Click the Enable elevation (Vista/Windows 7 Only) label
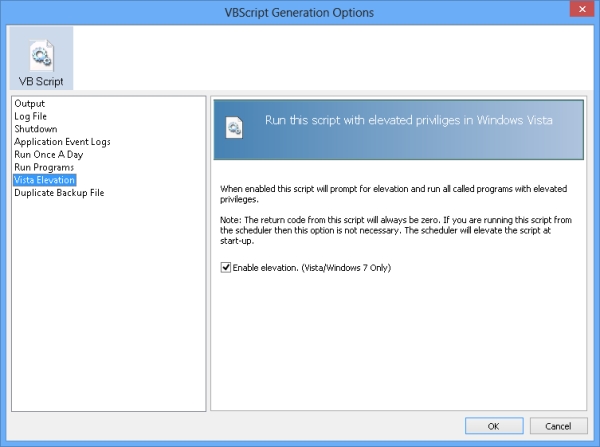The width and height of the screenshot is (600, 447). point(312,268)
